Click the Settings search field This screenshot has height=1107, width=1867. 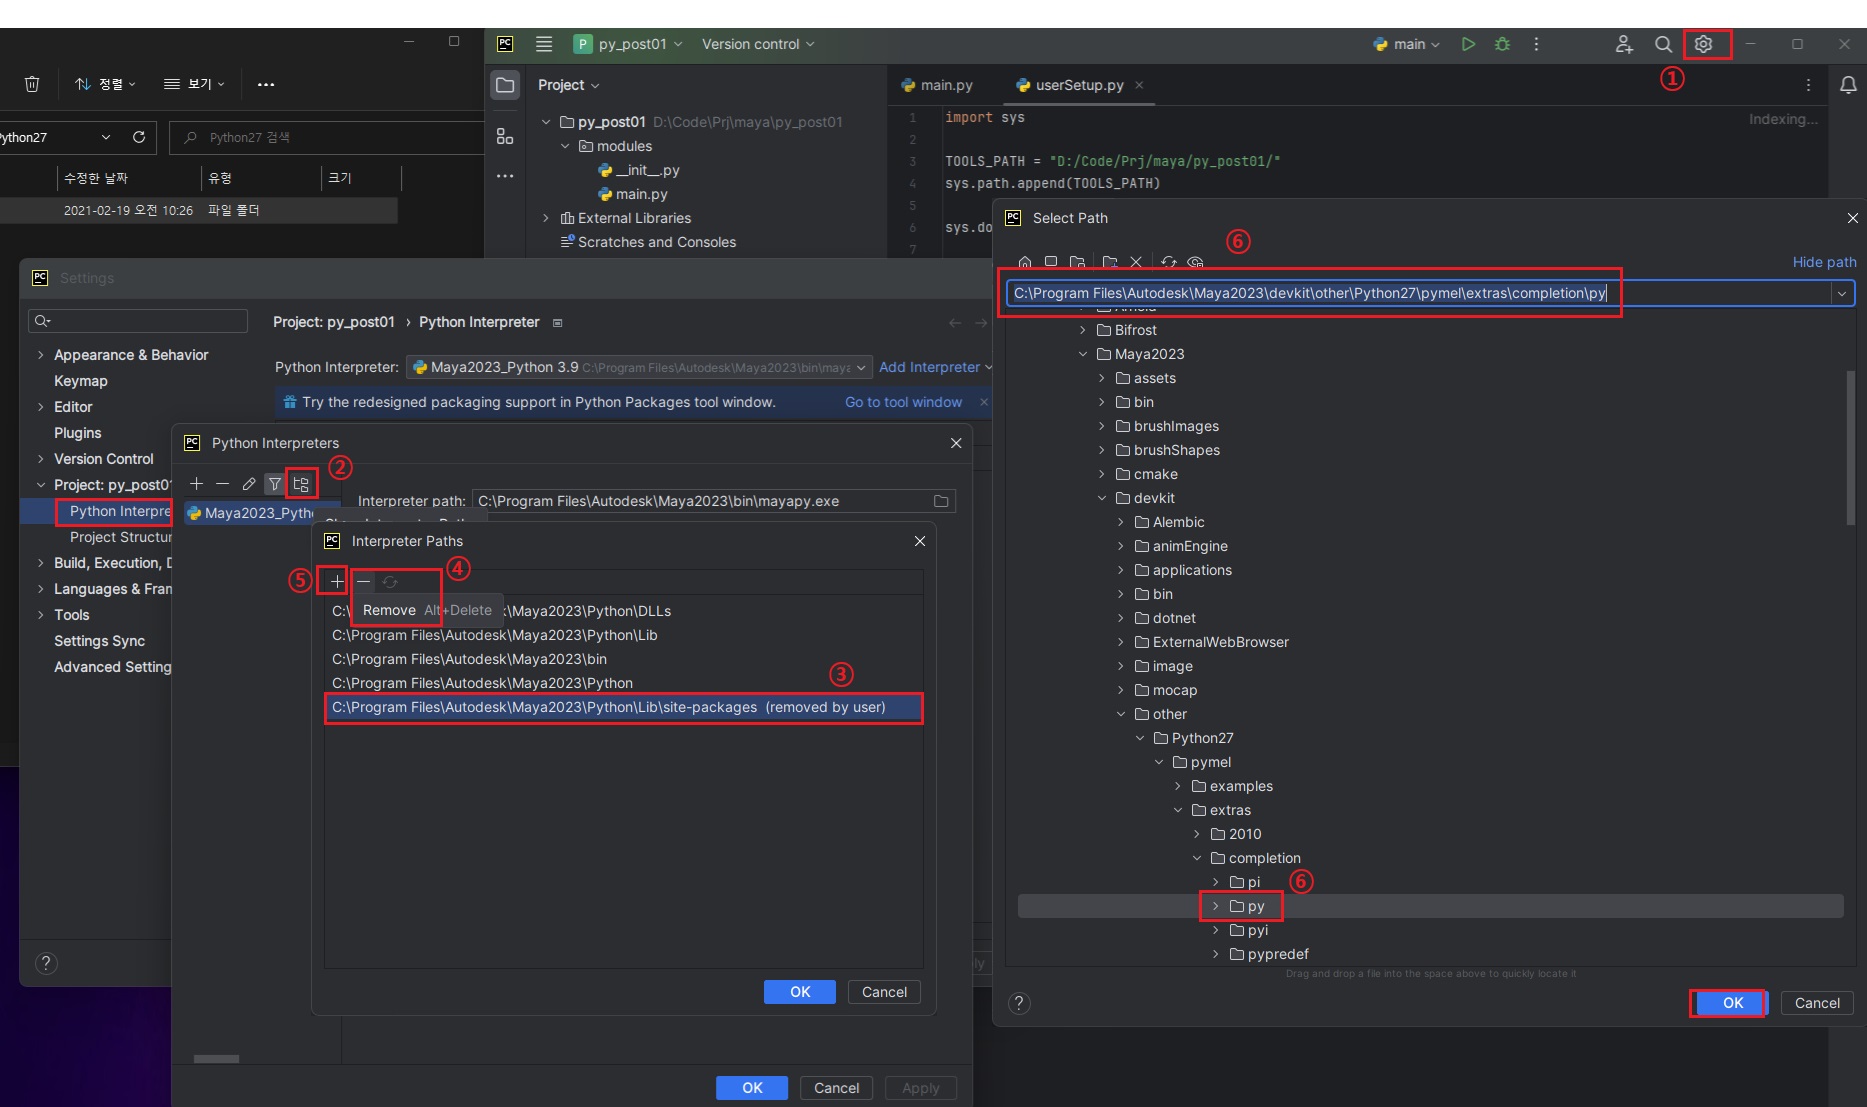(138, 321)
